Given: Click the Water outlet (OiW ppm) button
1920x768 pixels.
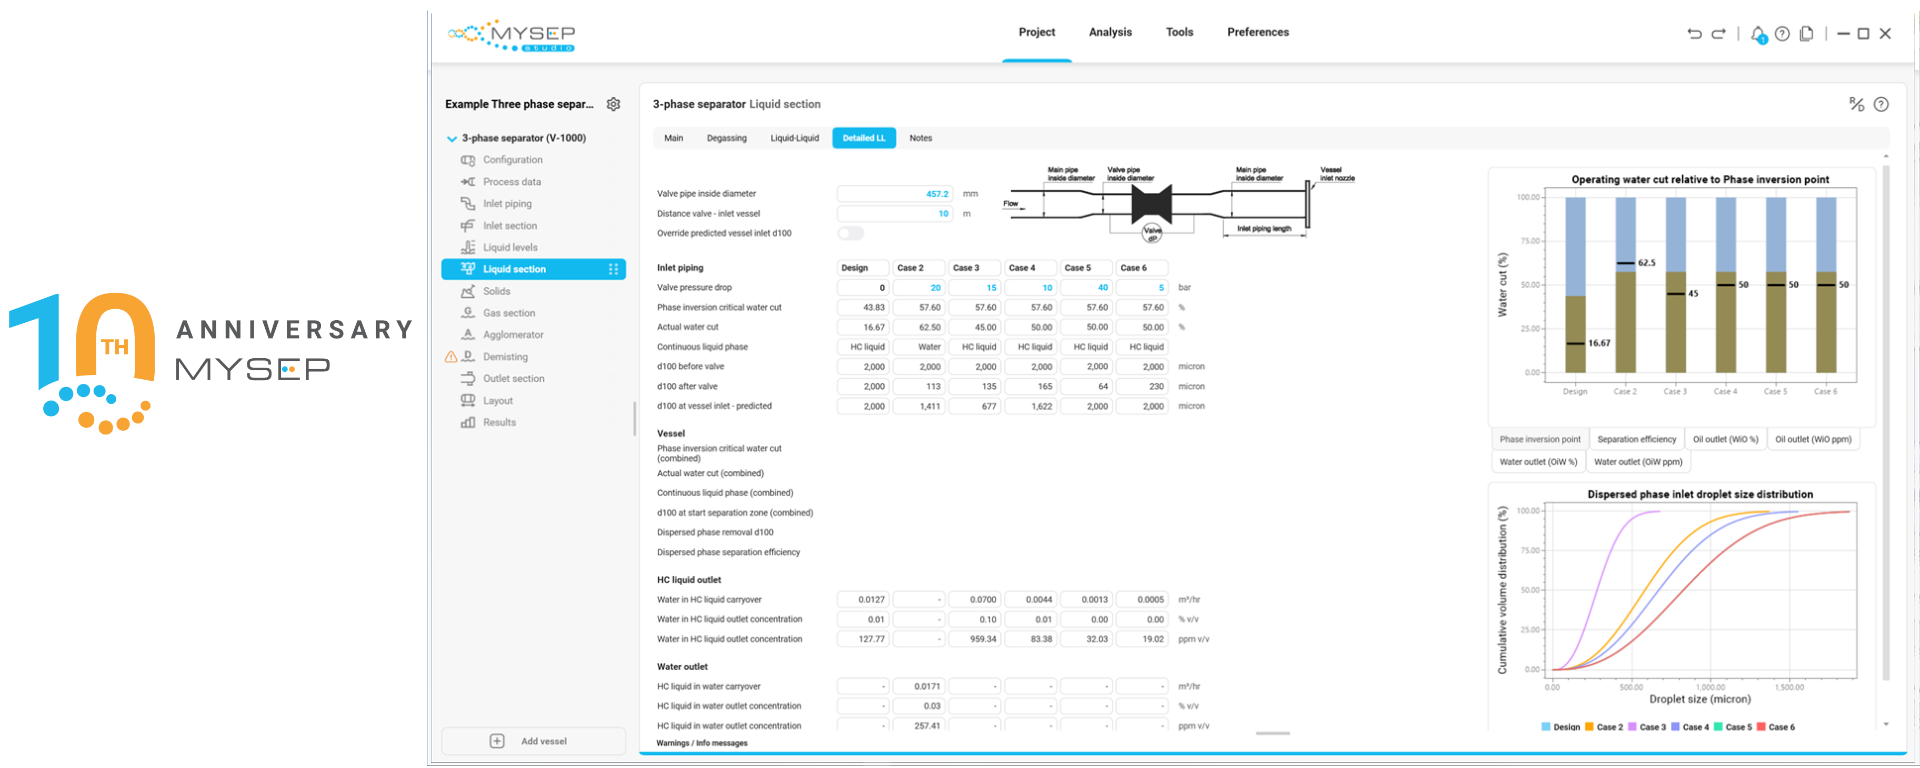Looking at the screenshot, I should pos(1638,462).
